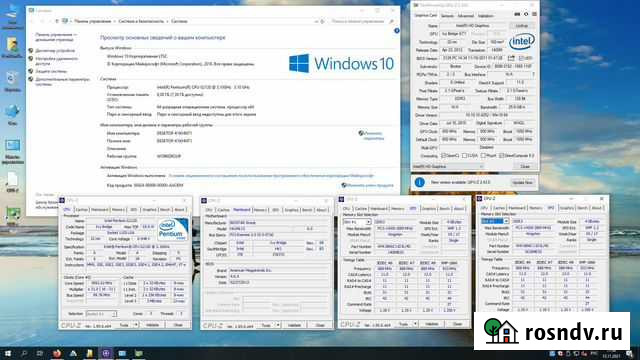Open the highlighted slot dropdown in right SPD window
The height and width of the screenshot is (360, 640).
495,221
